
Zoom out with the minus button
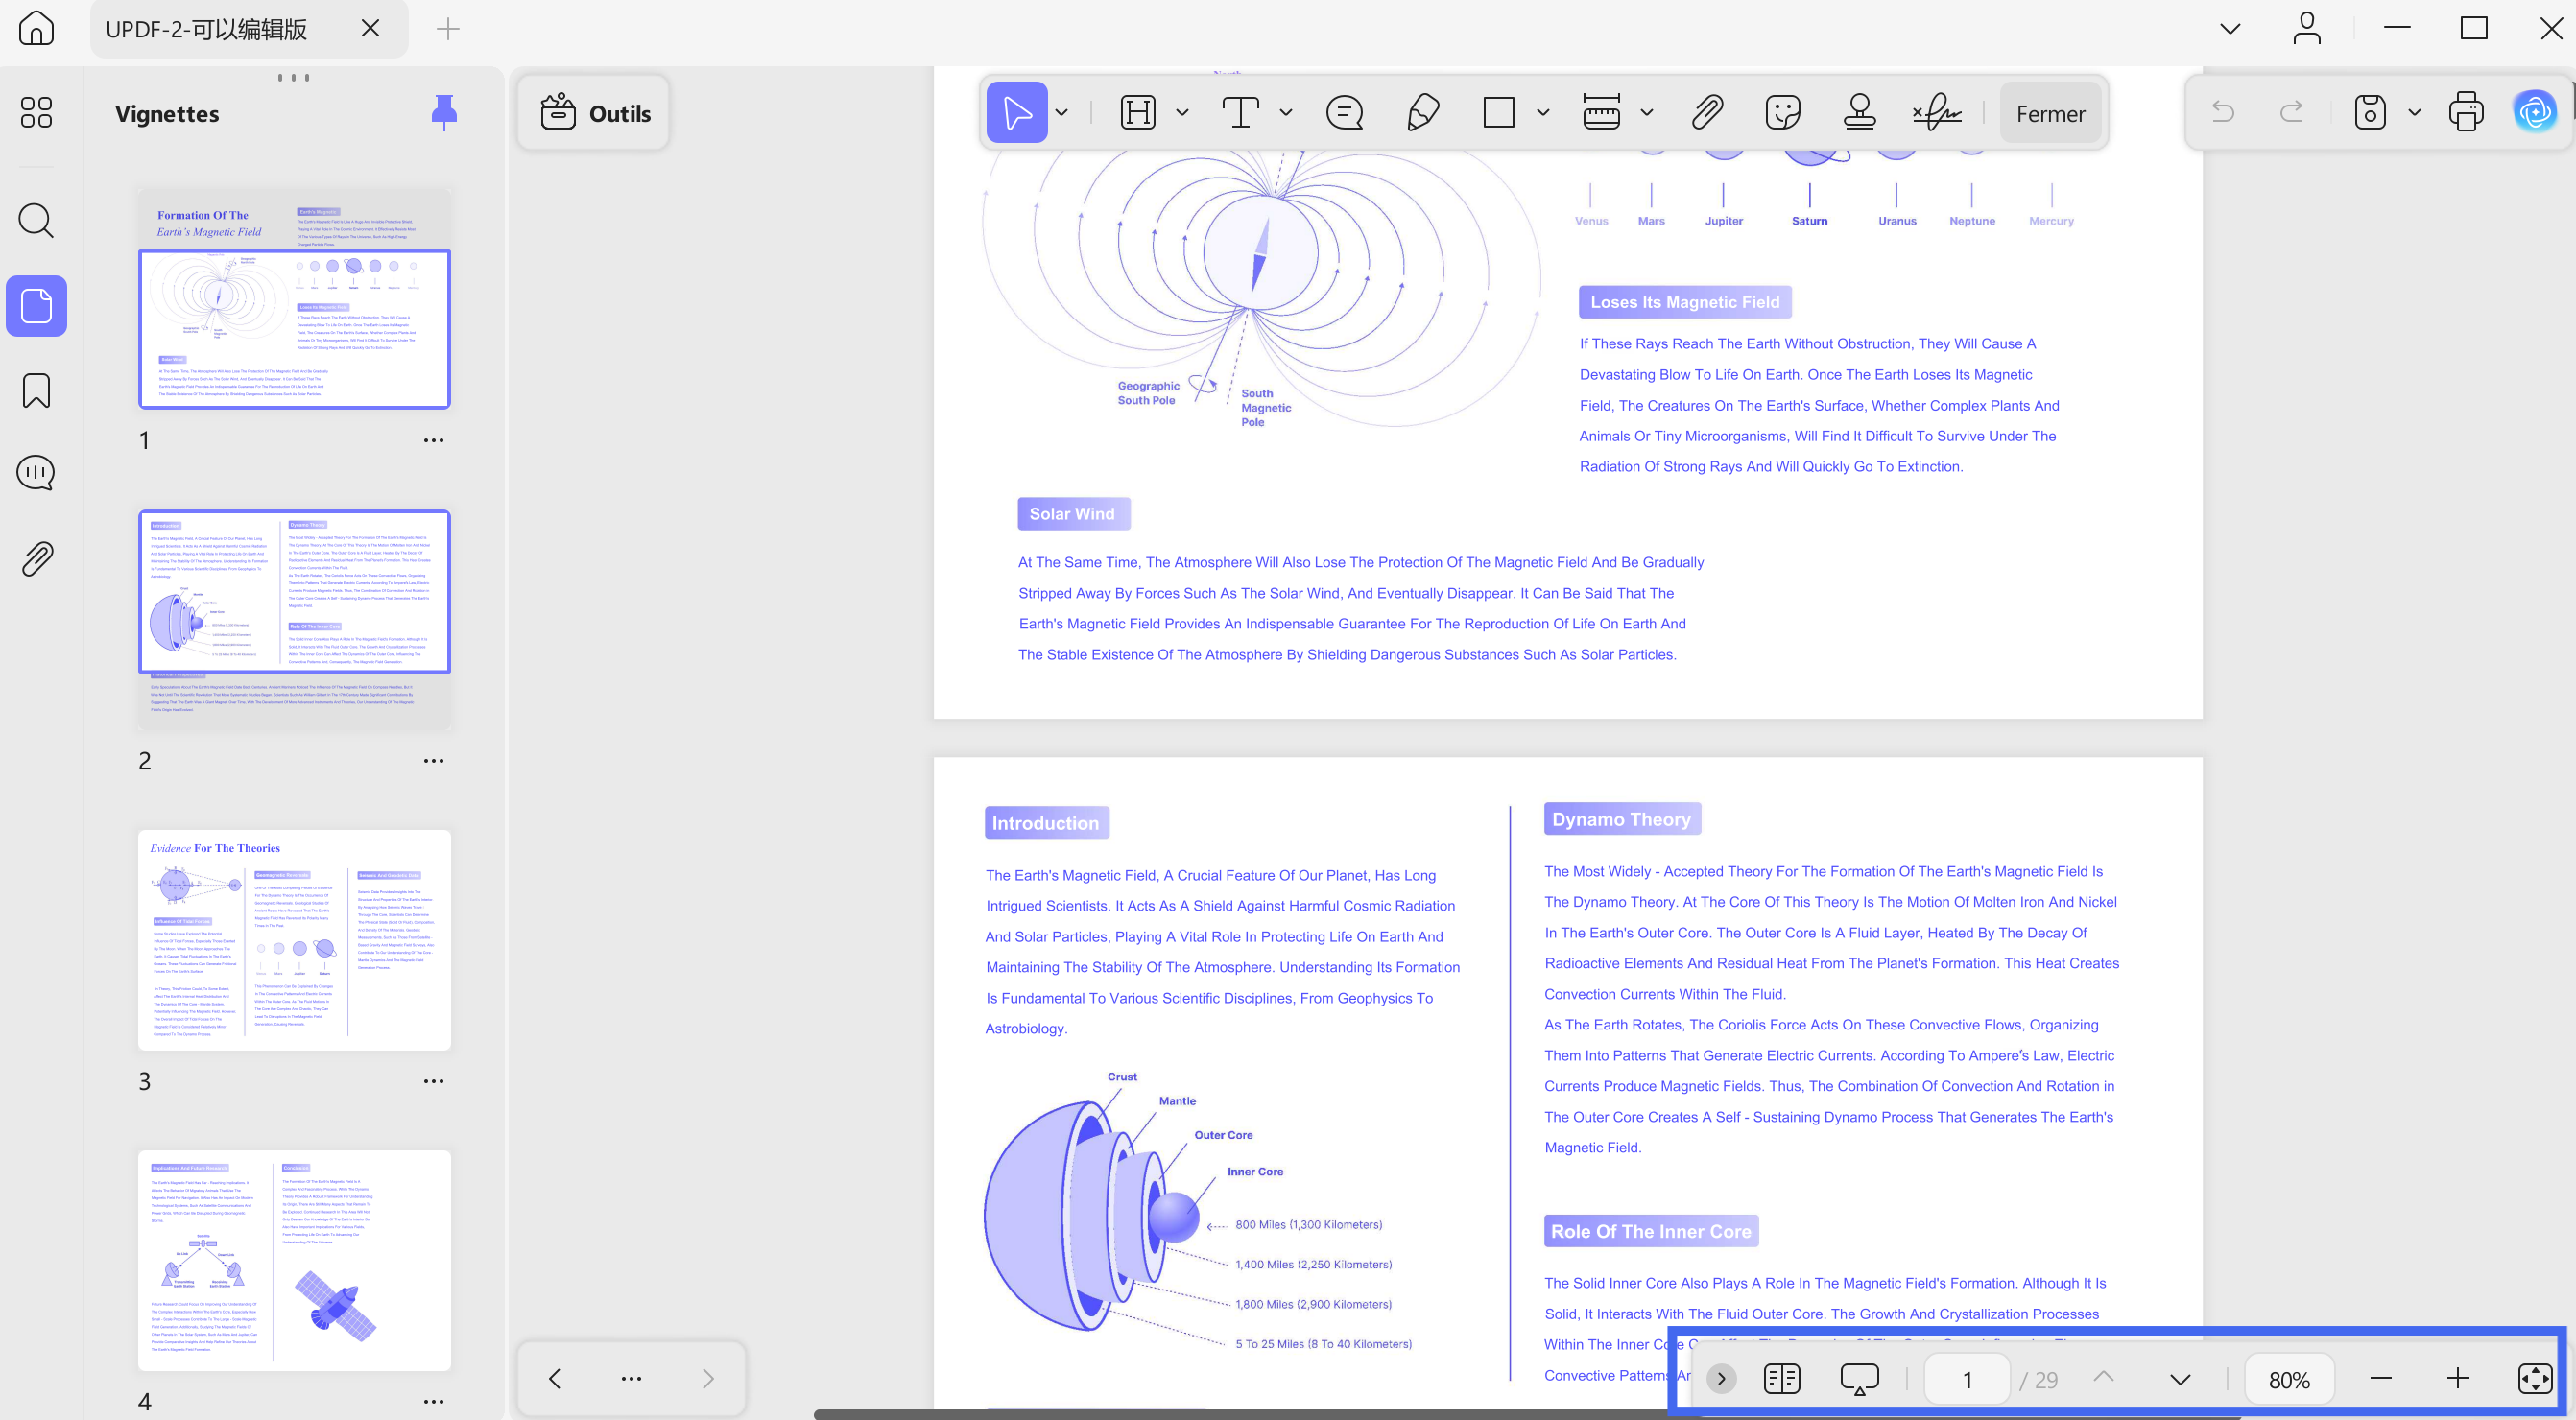pyautogui.click(x=2381, y=1379)
